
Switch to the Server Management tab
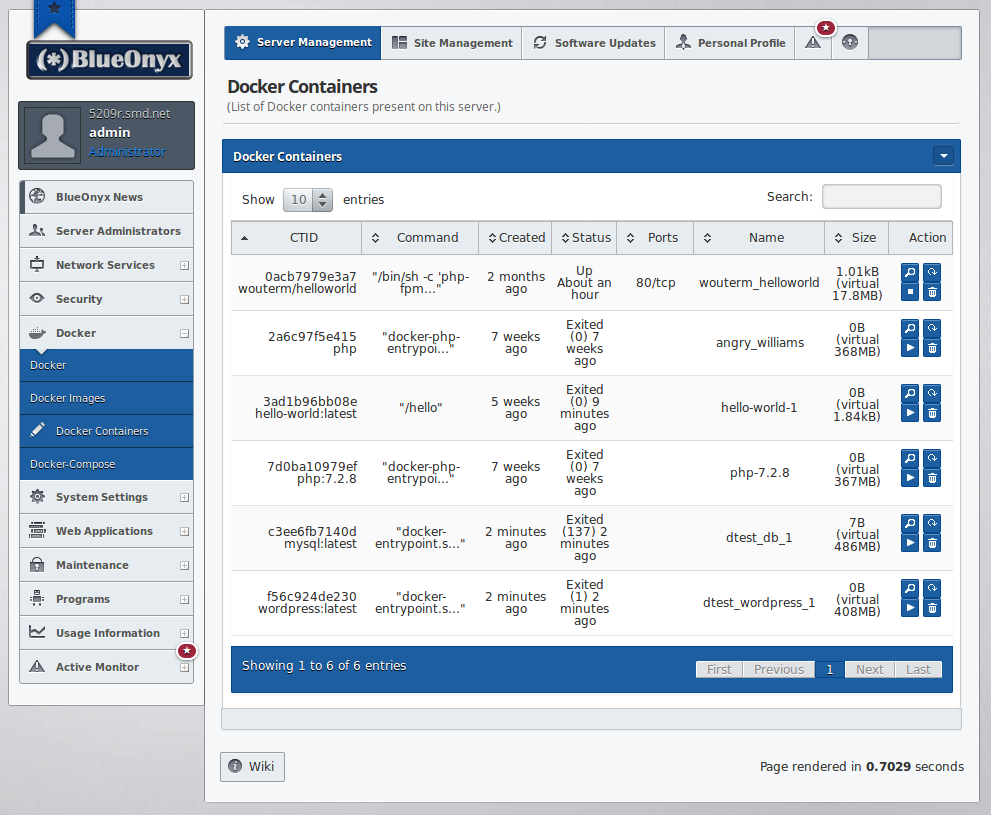pos(303,43)
